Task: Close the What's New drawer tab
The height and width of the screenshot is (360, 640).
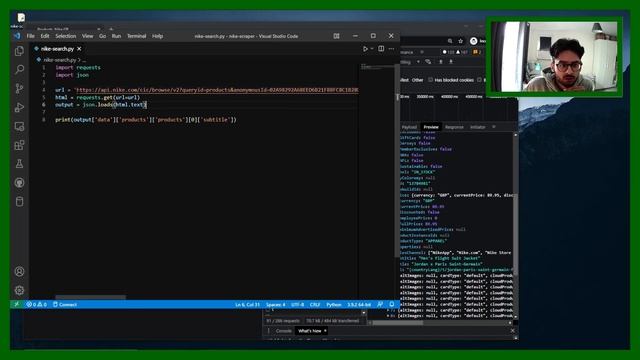Action: point(325,331)
